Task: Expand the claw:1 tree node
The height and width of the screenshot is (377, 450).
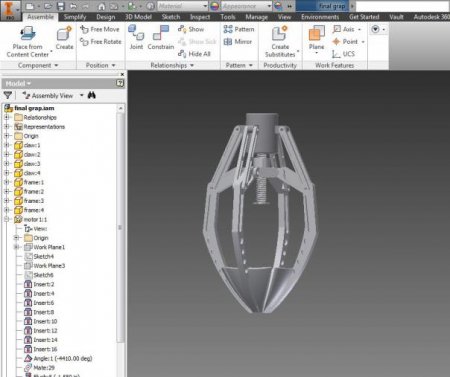Action: (7, 145)
